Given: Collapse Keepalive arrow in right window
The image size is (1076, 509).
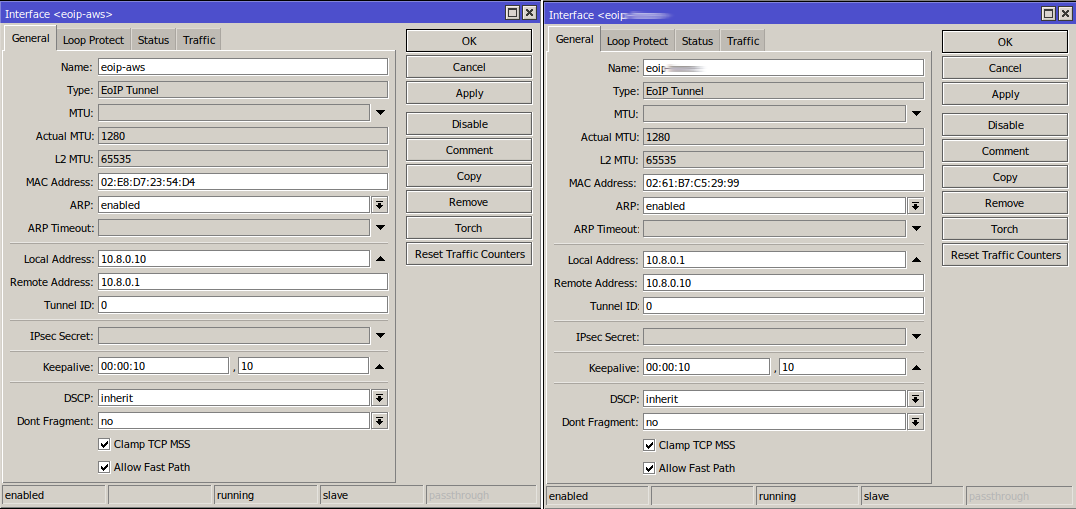Looking at the screenshot, I should (x=916, y=368).
